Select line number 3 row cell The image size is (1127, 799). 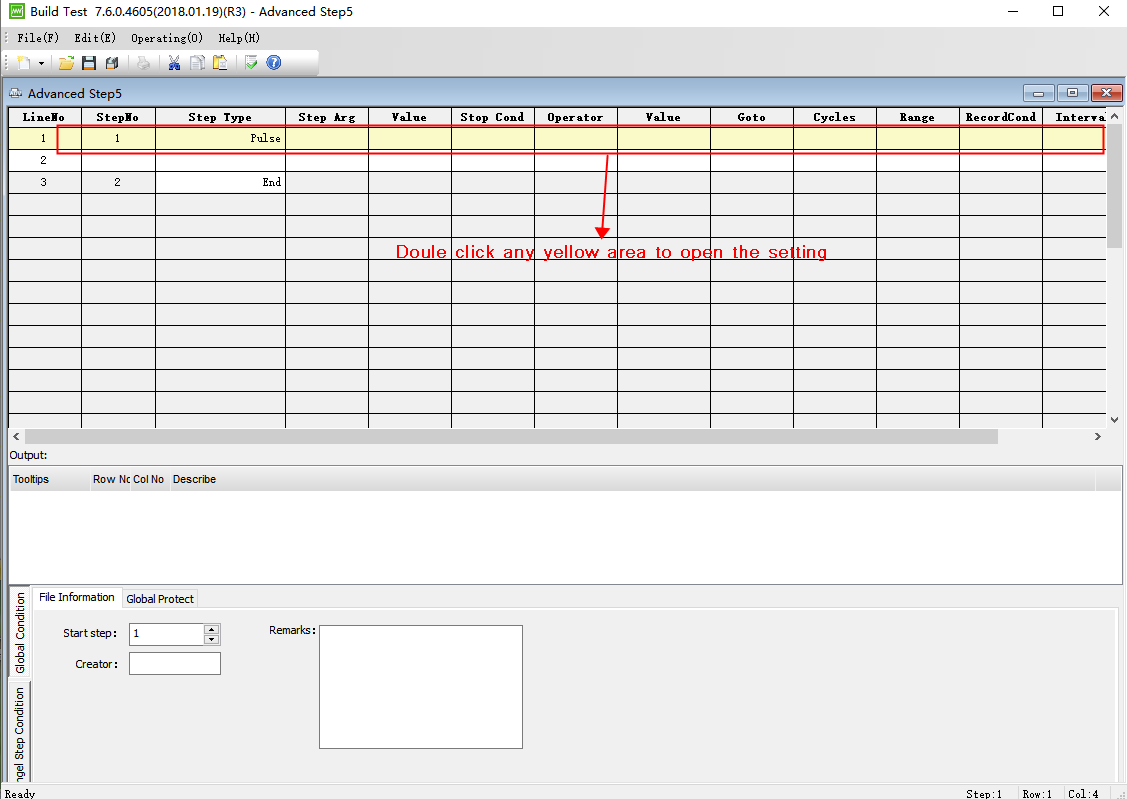point(44,183)
